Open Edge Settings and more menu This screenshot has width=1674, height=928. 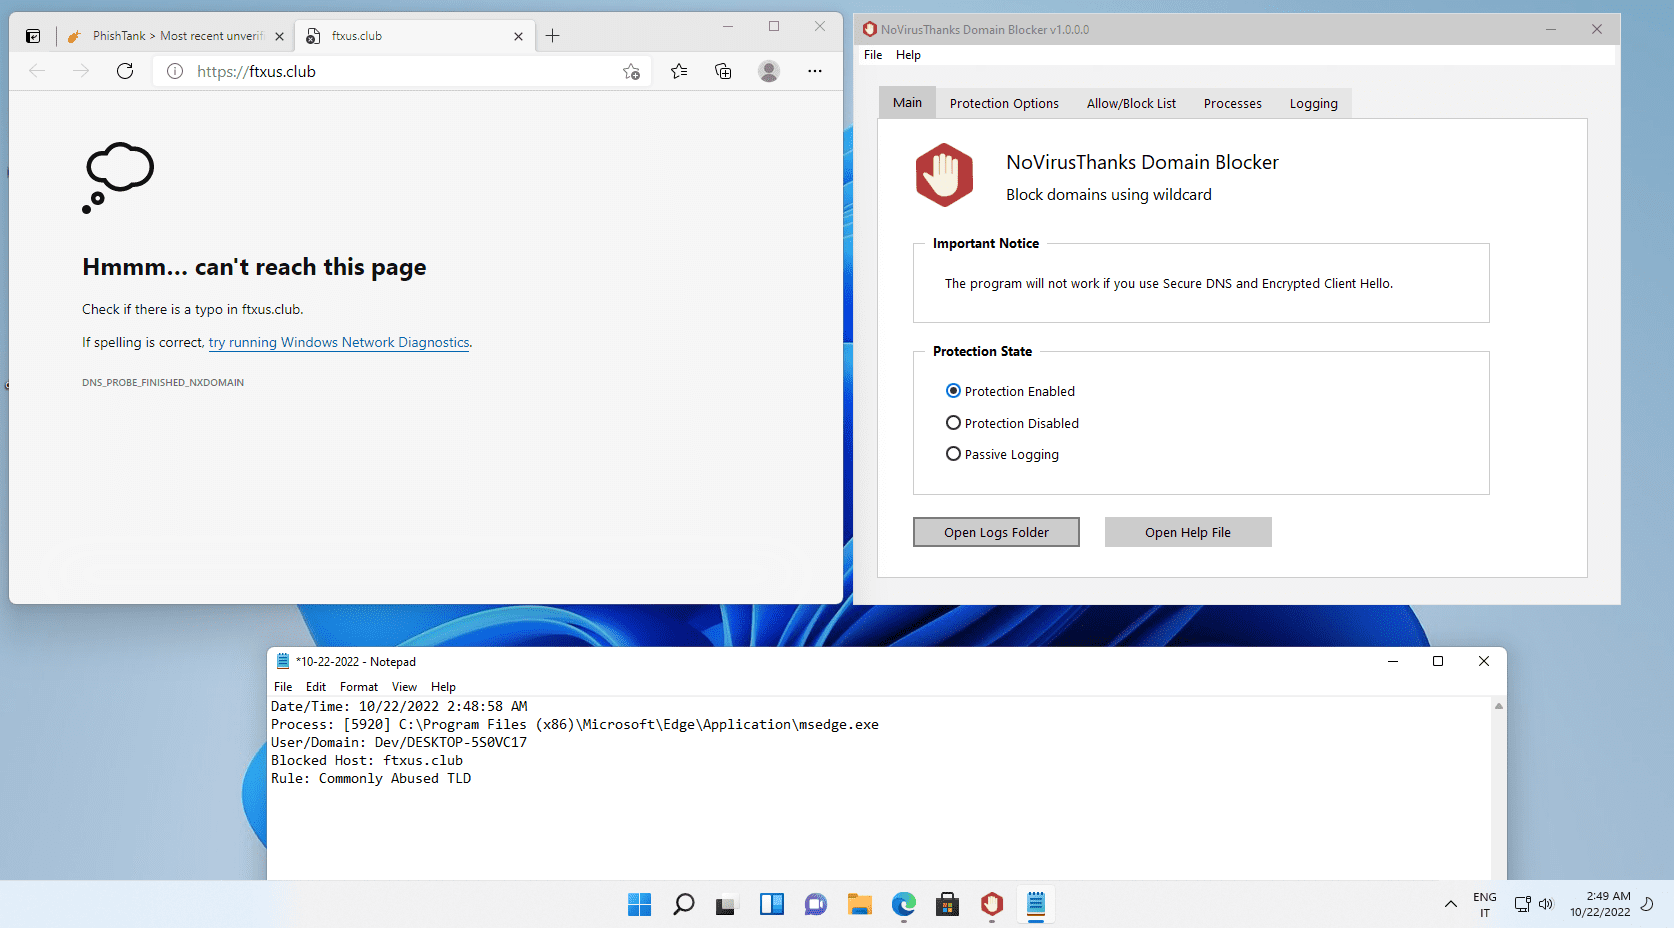(x=815, y=71)
